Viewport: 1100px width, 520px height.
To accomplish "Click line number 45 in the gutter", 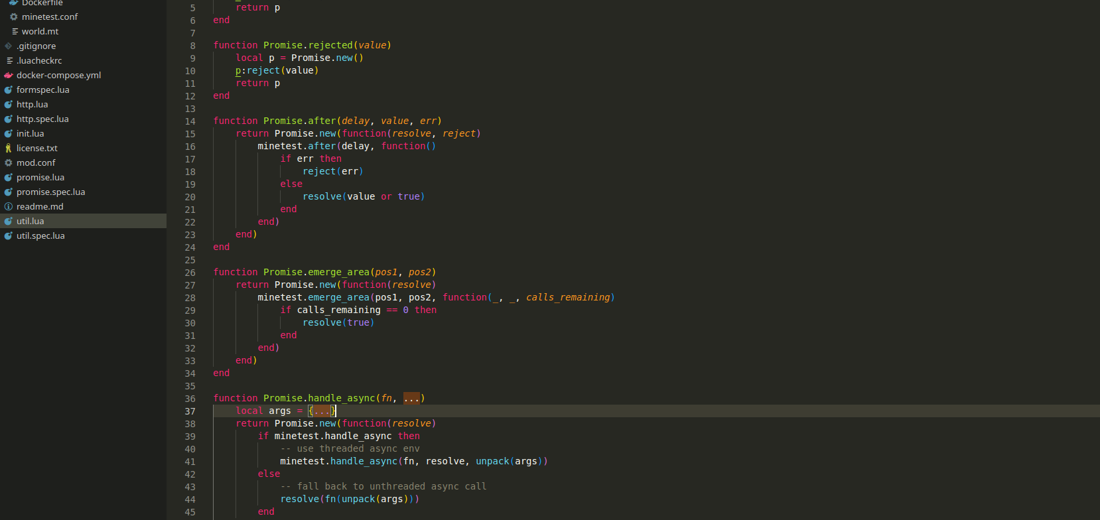I will 190,512.
